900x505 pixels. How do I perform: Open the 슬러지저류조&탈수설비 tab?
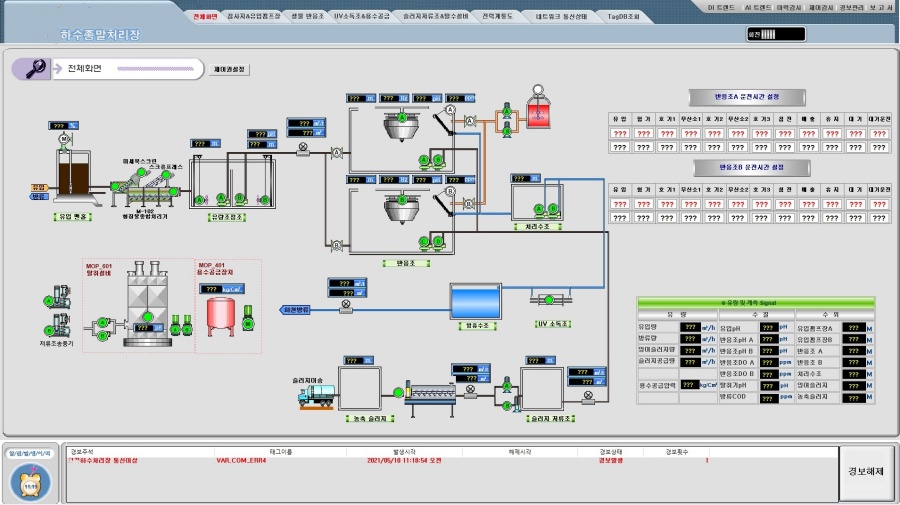pyautogui.click(x=436, y=17)
